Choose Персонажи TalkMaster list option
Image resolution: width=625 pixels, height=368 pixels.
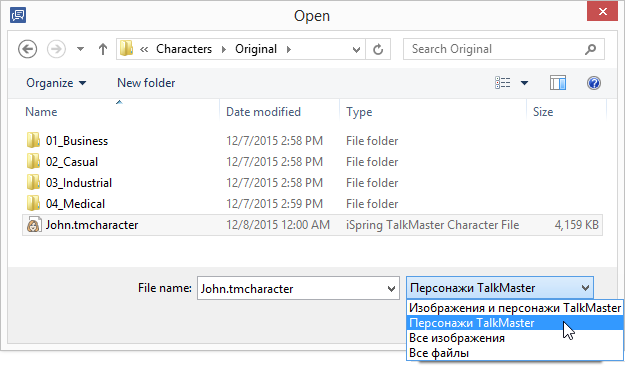coord(515,323)
